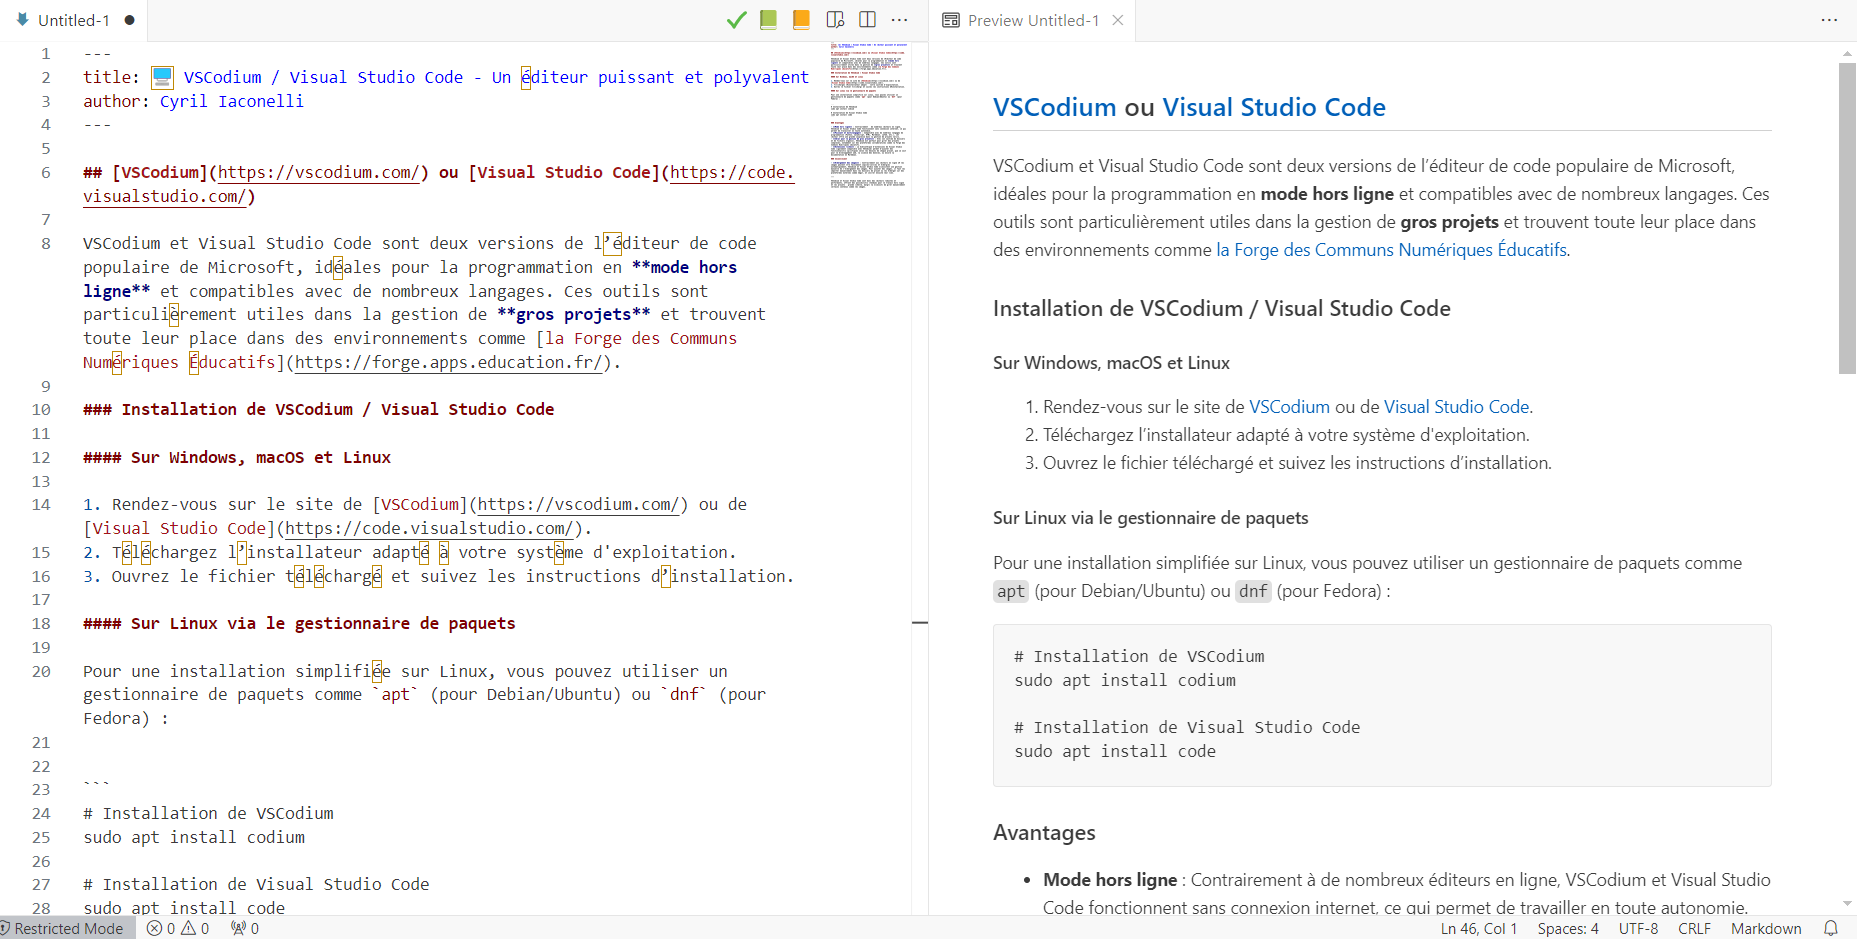Click 'author: Cyril Iaconelli' line in editor
The width and height of the screenshot is (1857, 939).
click(x=193, y=101)
